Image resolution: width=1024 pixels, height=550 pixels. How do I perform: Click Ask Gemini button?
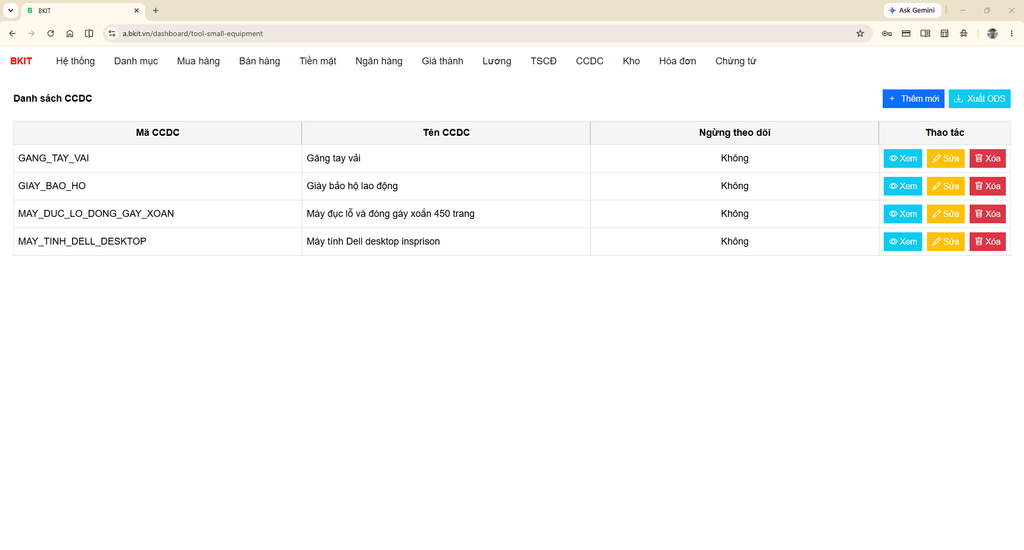[912, 10]
